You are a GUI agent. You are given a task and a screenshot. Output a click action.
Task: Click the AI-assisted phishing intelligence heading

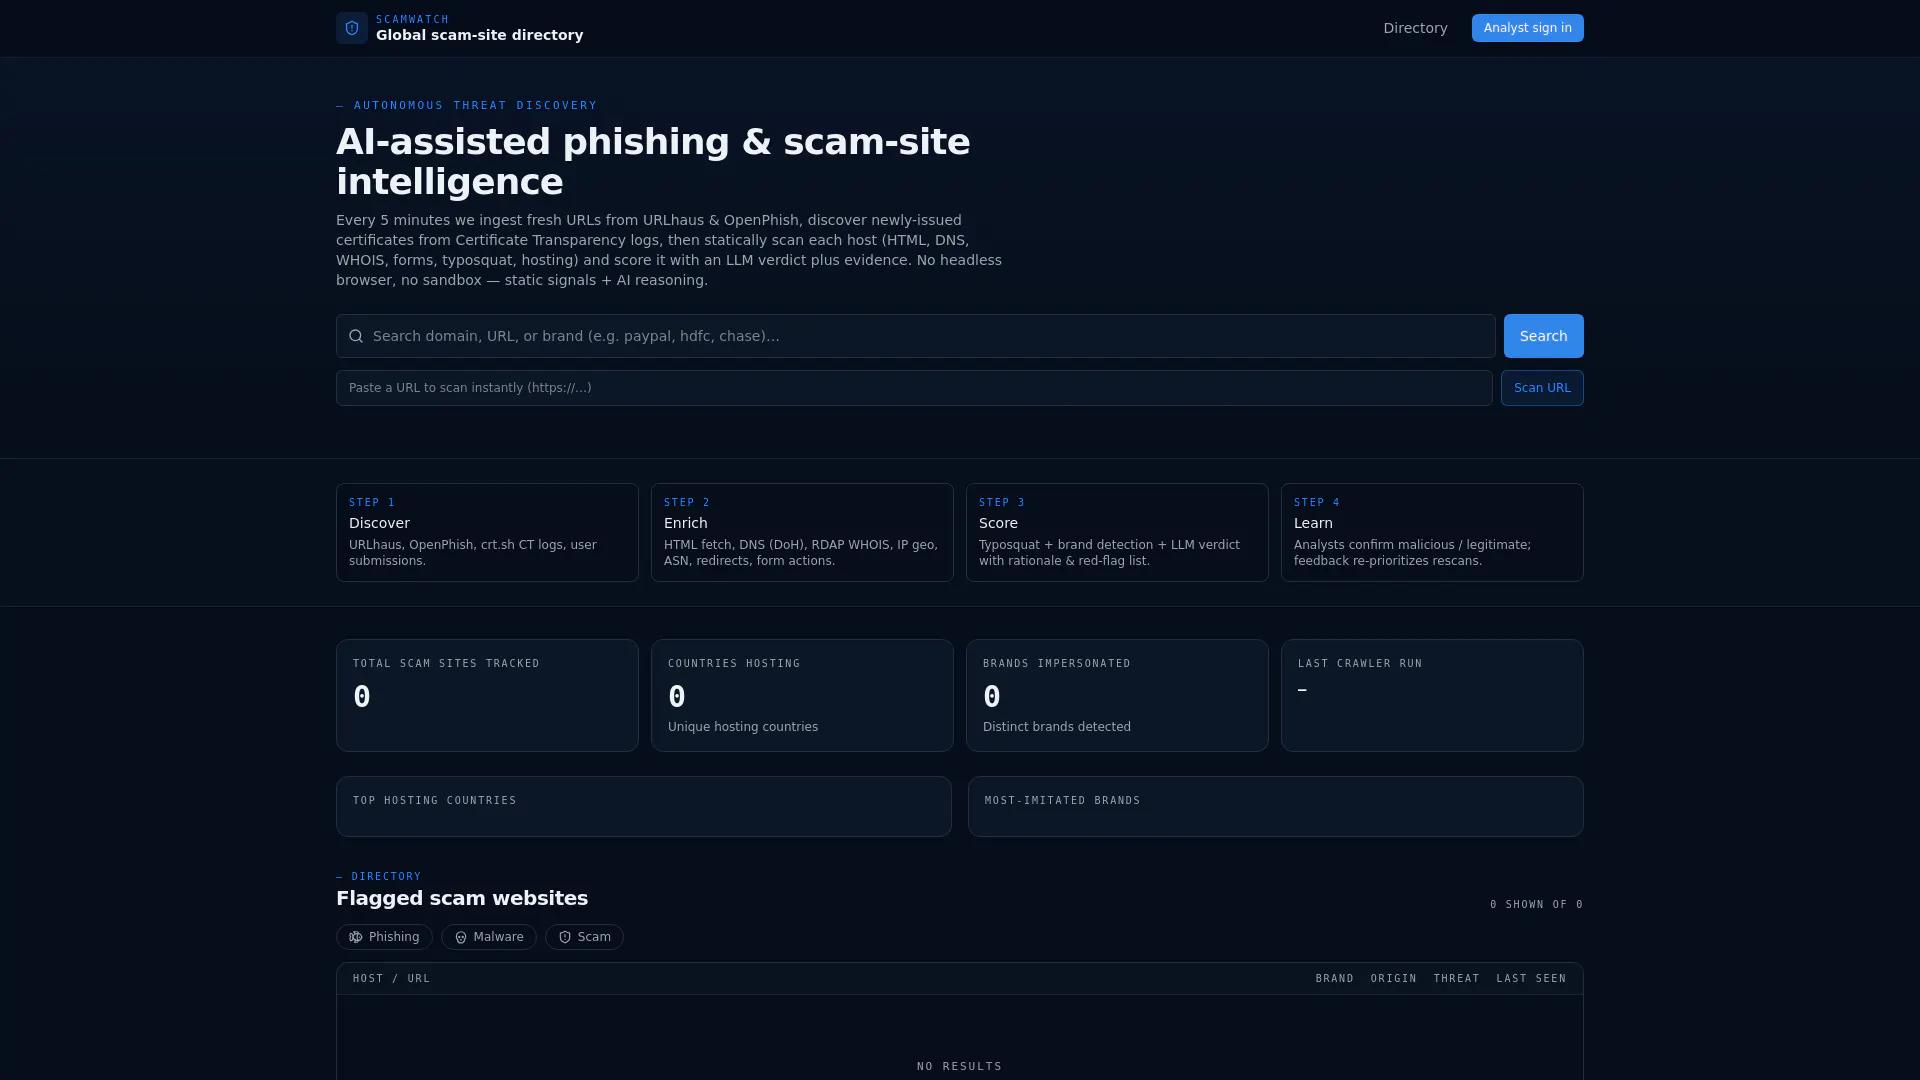click(653, 162)
